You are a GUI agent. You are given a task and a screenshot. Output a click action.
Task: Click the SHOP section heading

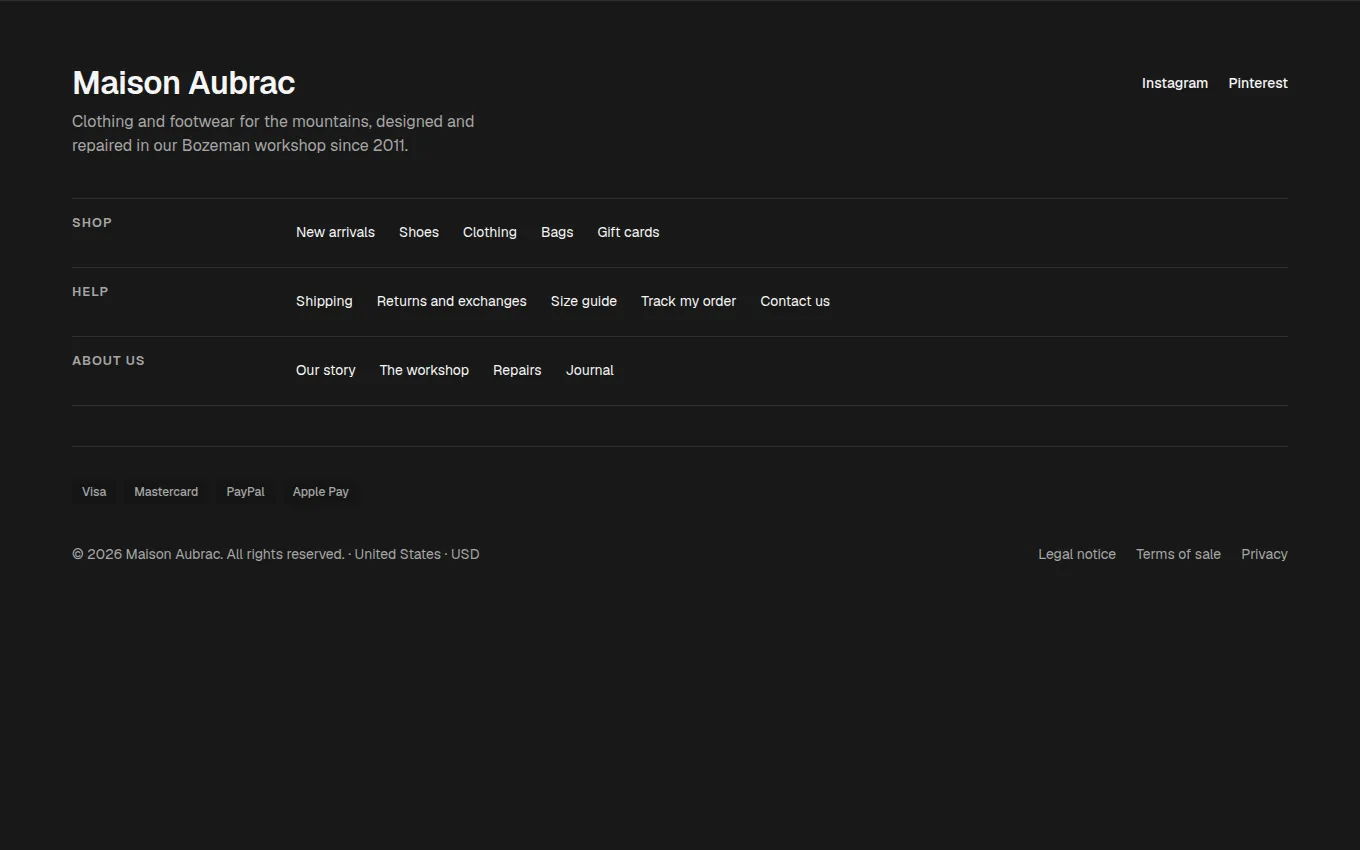point(92,223)
